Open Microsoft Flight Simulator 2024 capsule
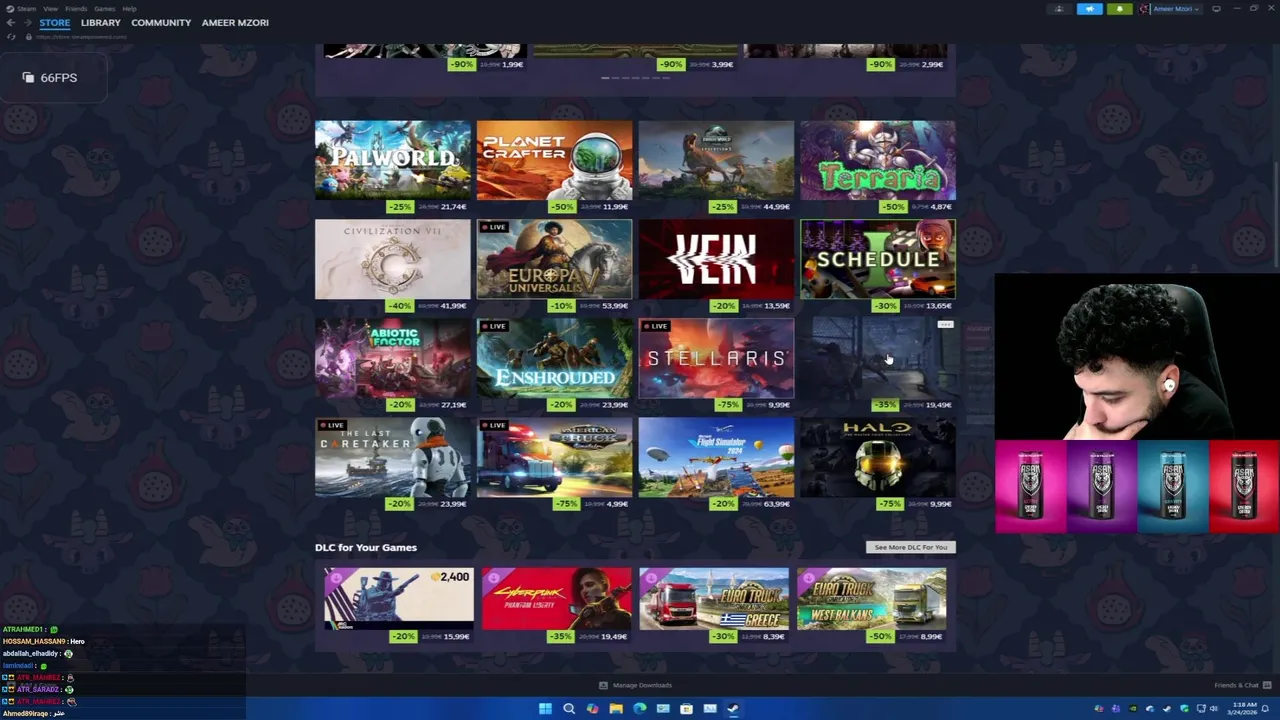1280x720 pixels. (x=716, y=457)
